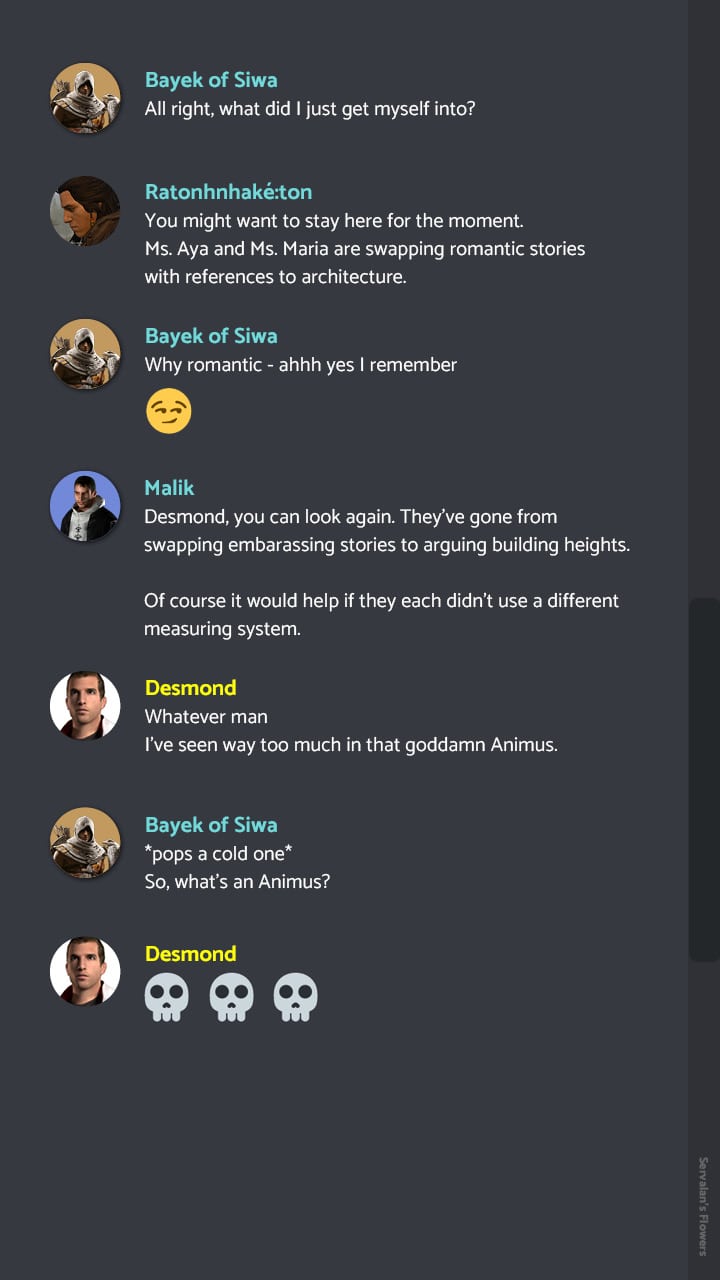Click the chat scrollbar thumb
This screenshot has height=1280, width=720.
[x=704, y=780]
